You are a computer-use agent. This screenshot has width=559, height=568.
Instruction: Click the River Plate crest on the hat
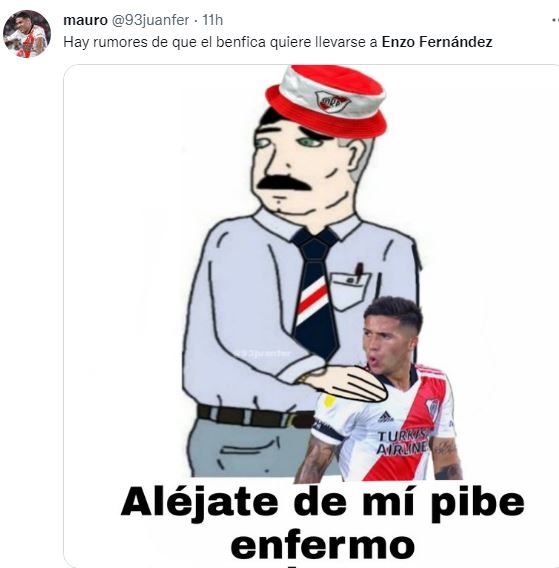pyautogui.click(x=333, y=101)
